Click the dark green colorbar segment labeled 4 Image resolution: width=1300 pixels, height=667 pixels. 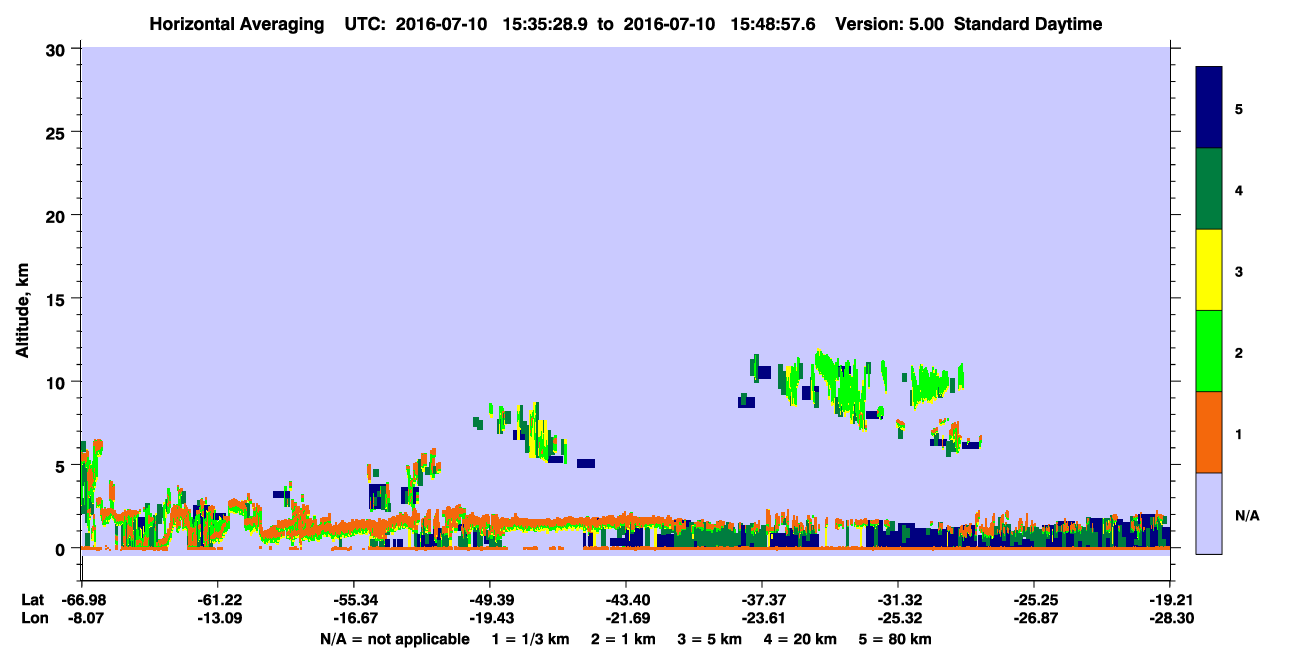click(1209, 189)
